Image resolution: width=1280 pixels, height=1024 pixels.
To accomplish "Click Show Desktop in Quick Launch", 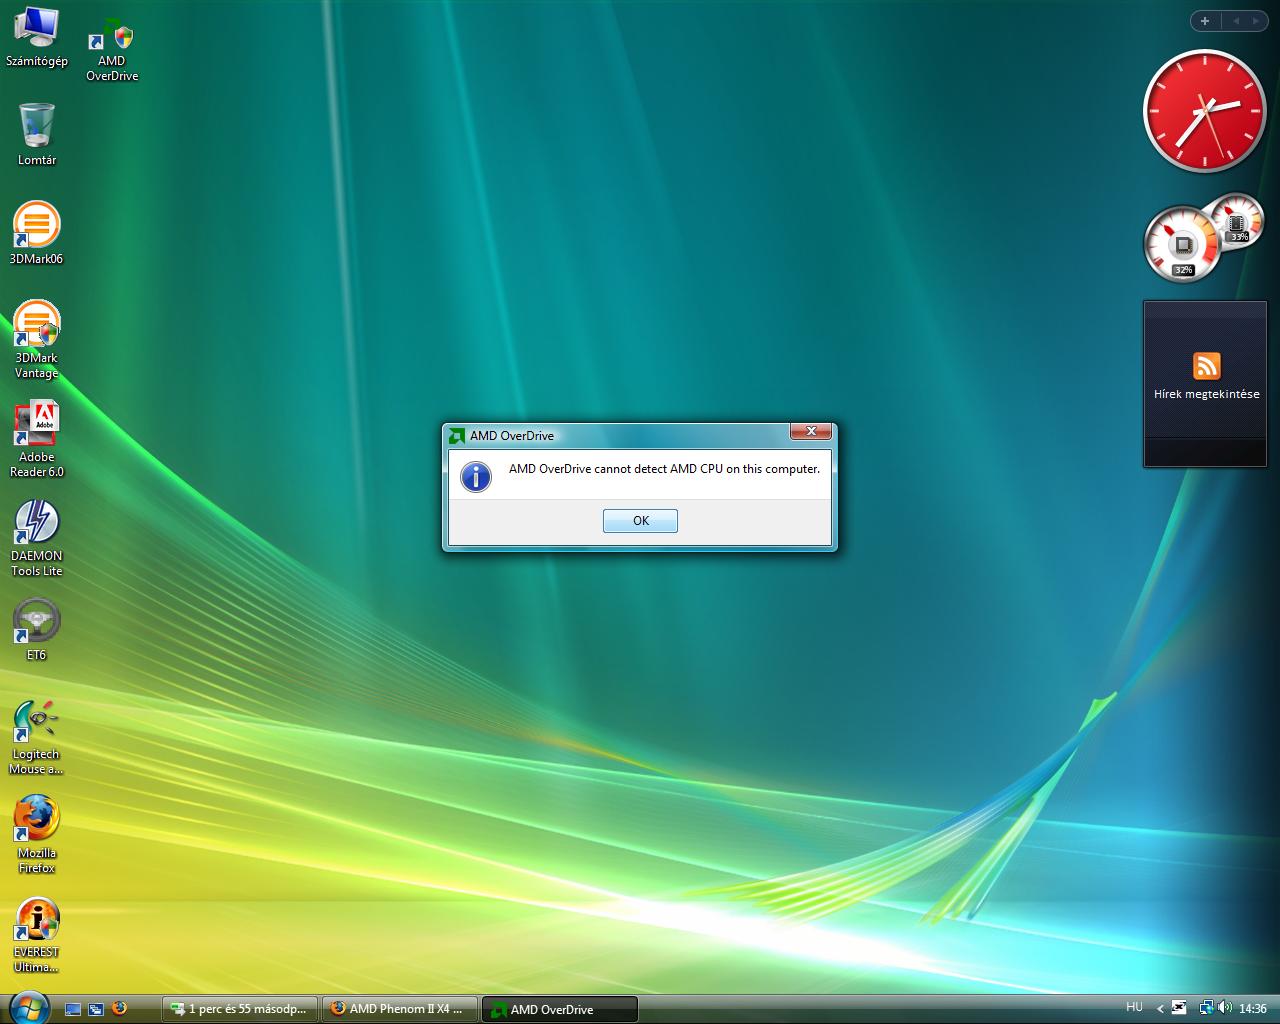I will [73, 1009].
